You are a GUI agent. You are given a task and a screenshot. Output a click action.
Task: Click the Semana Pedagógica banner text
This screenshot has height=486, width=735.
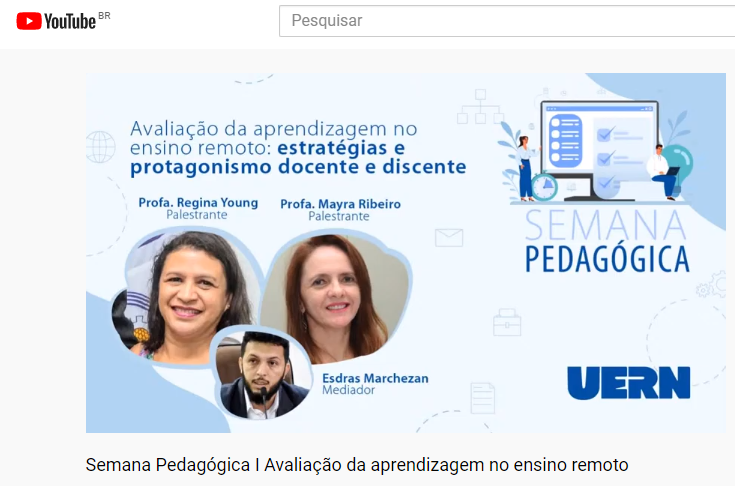[607, 241]
